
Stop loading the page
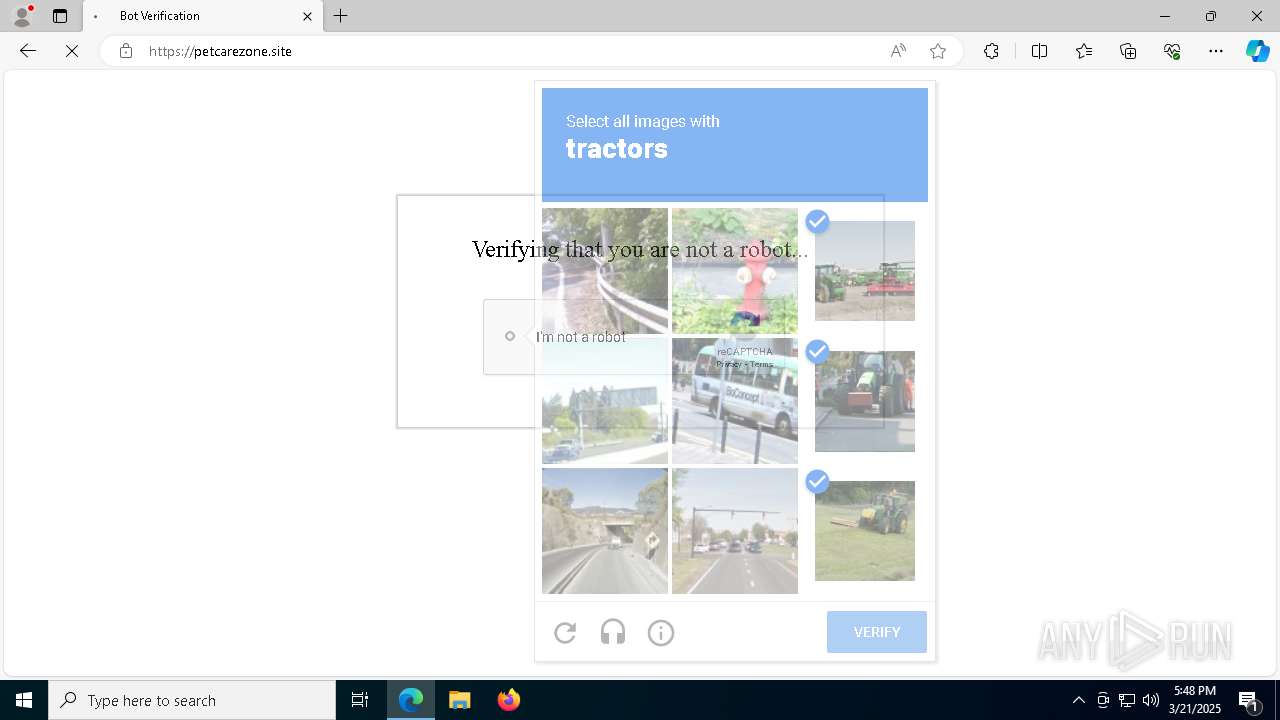pos(72,51)
